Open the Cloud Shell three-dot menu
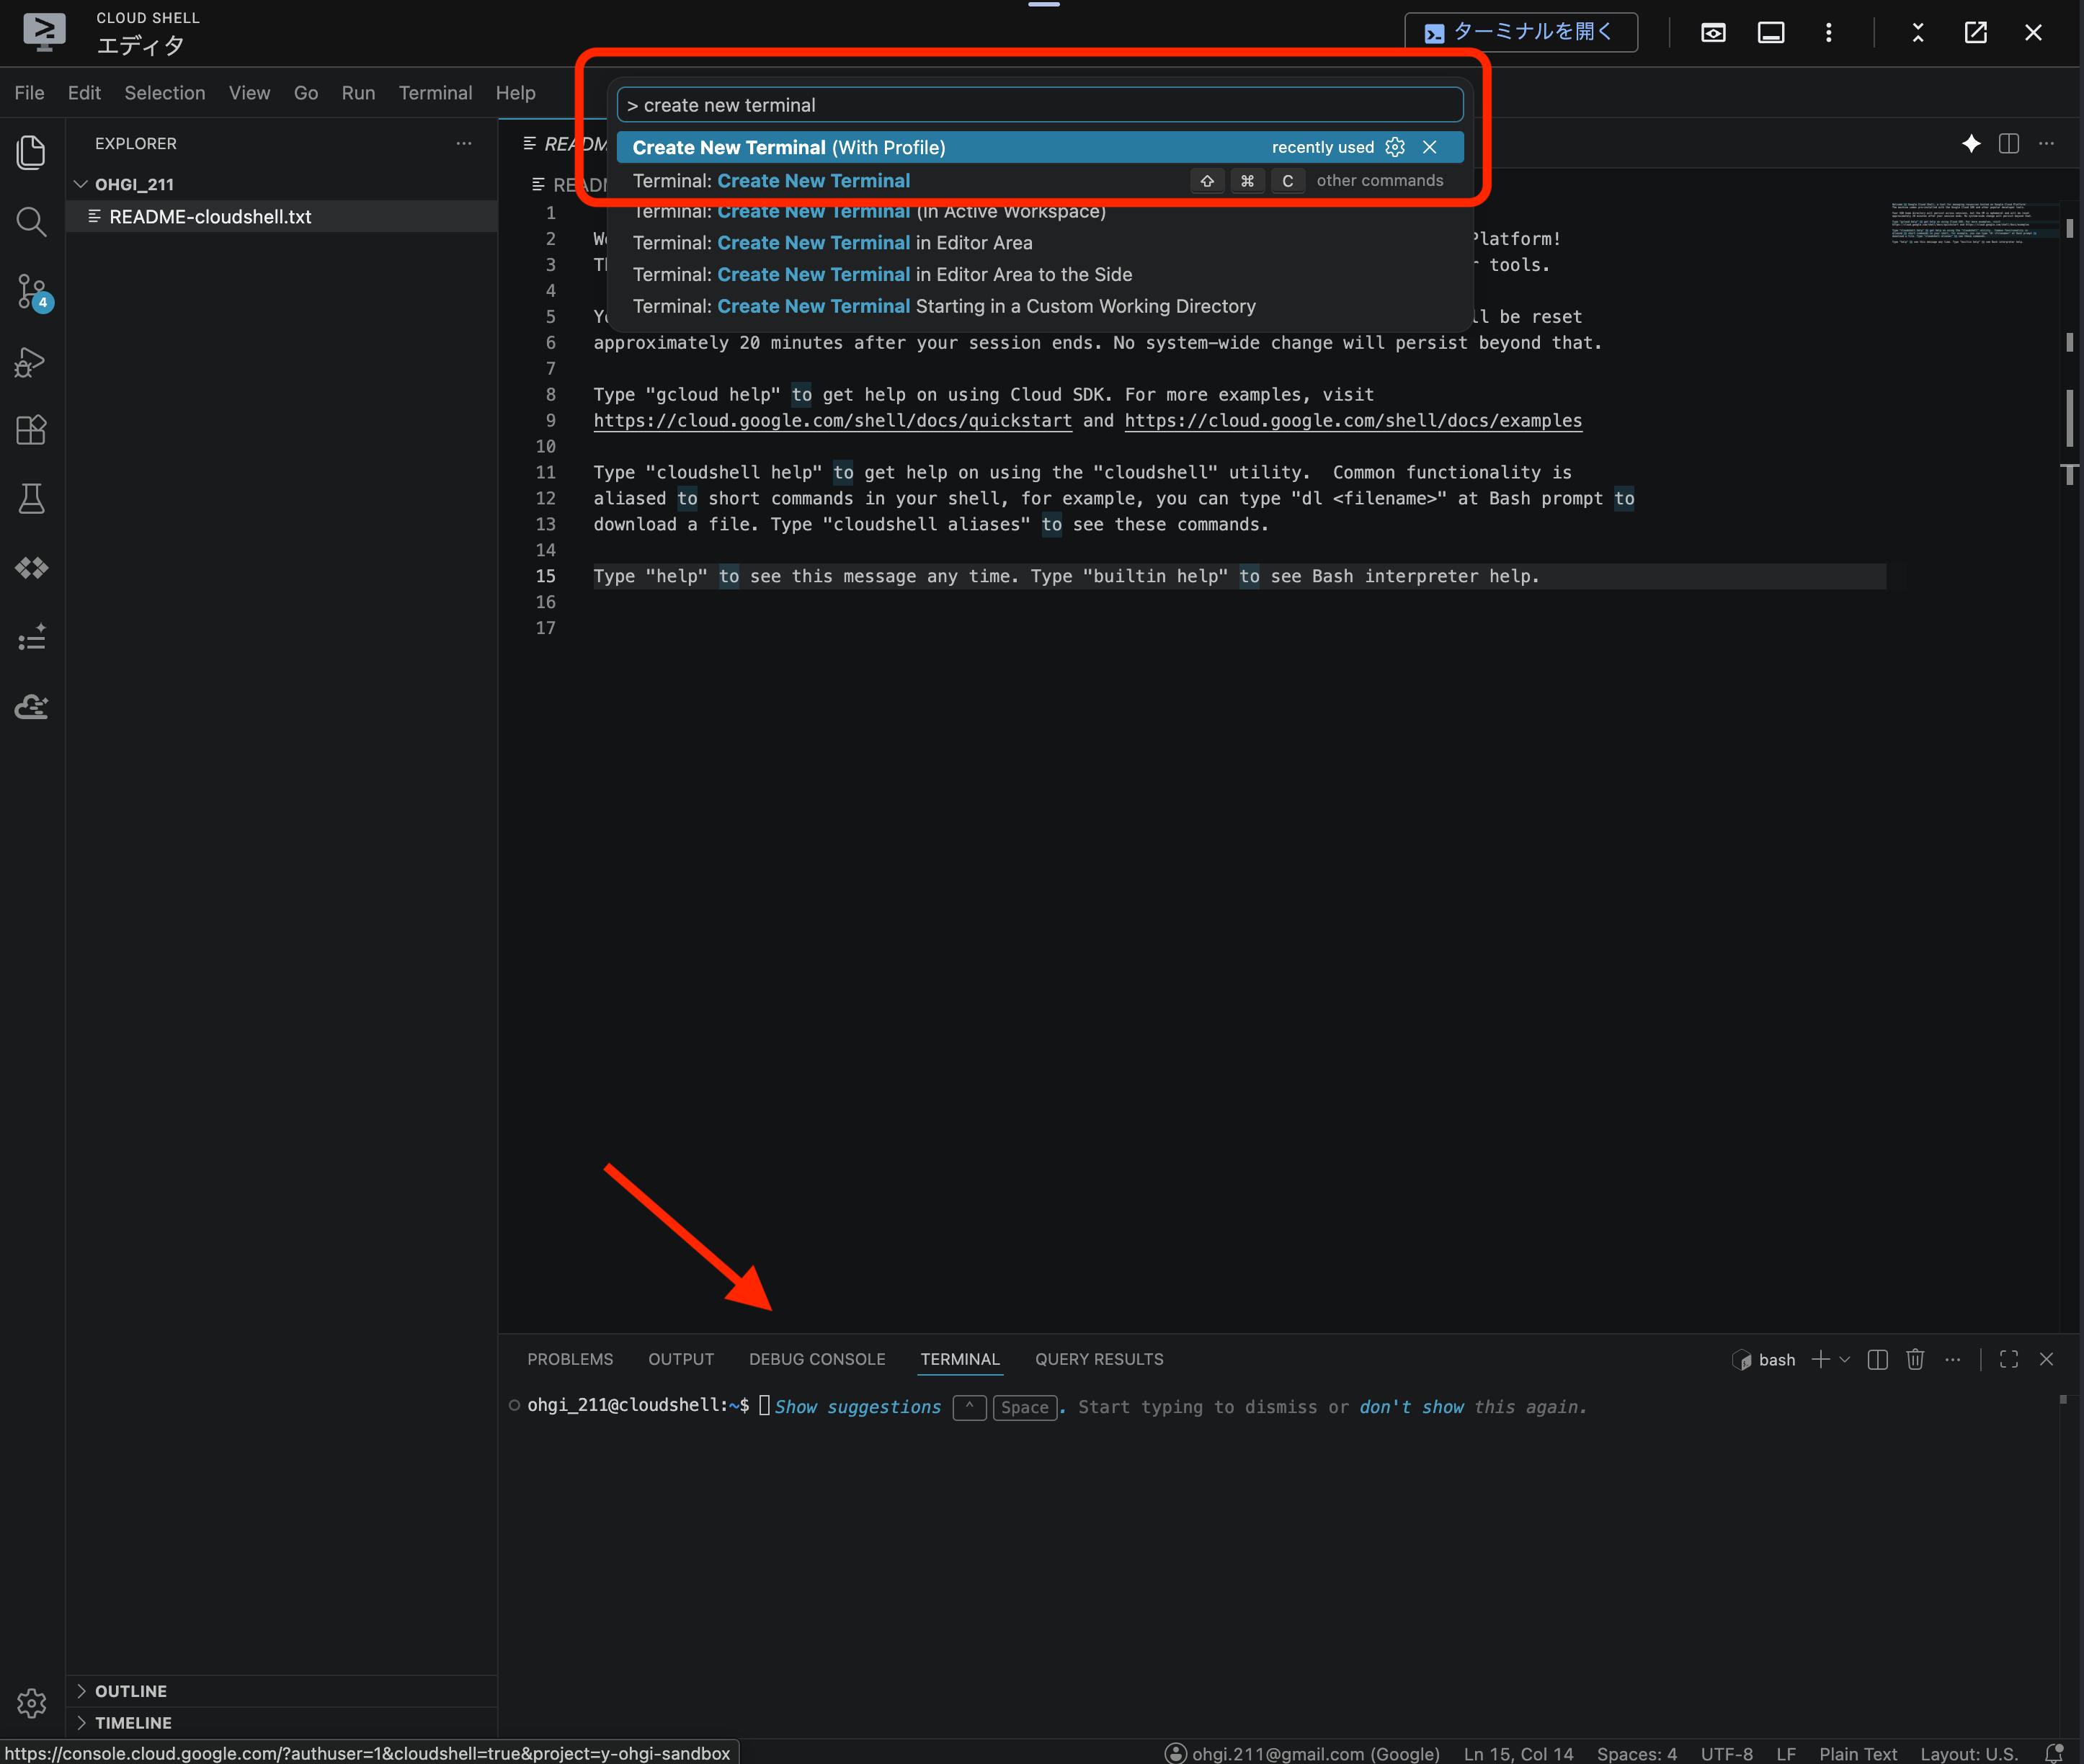2084x1764 pixels. point(1829,33)
